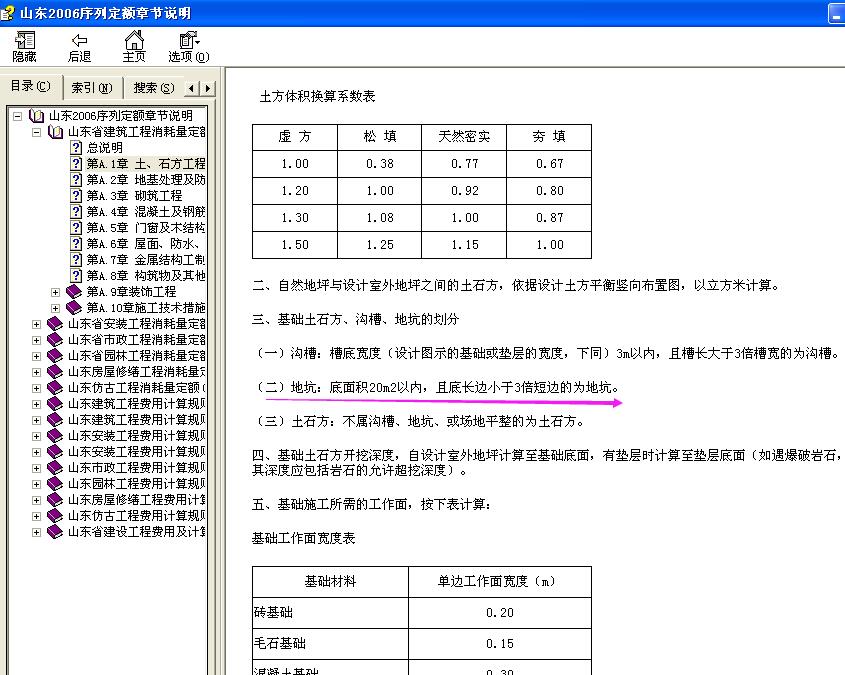Click the page icon beside 第A.8章

77,276
